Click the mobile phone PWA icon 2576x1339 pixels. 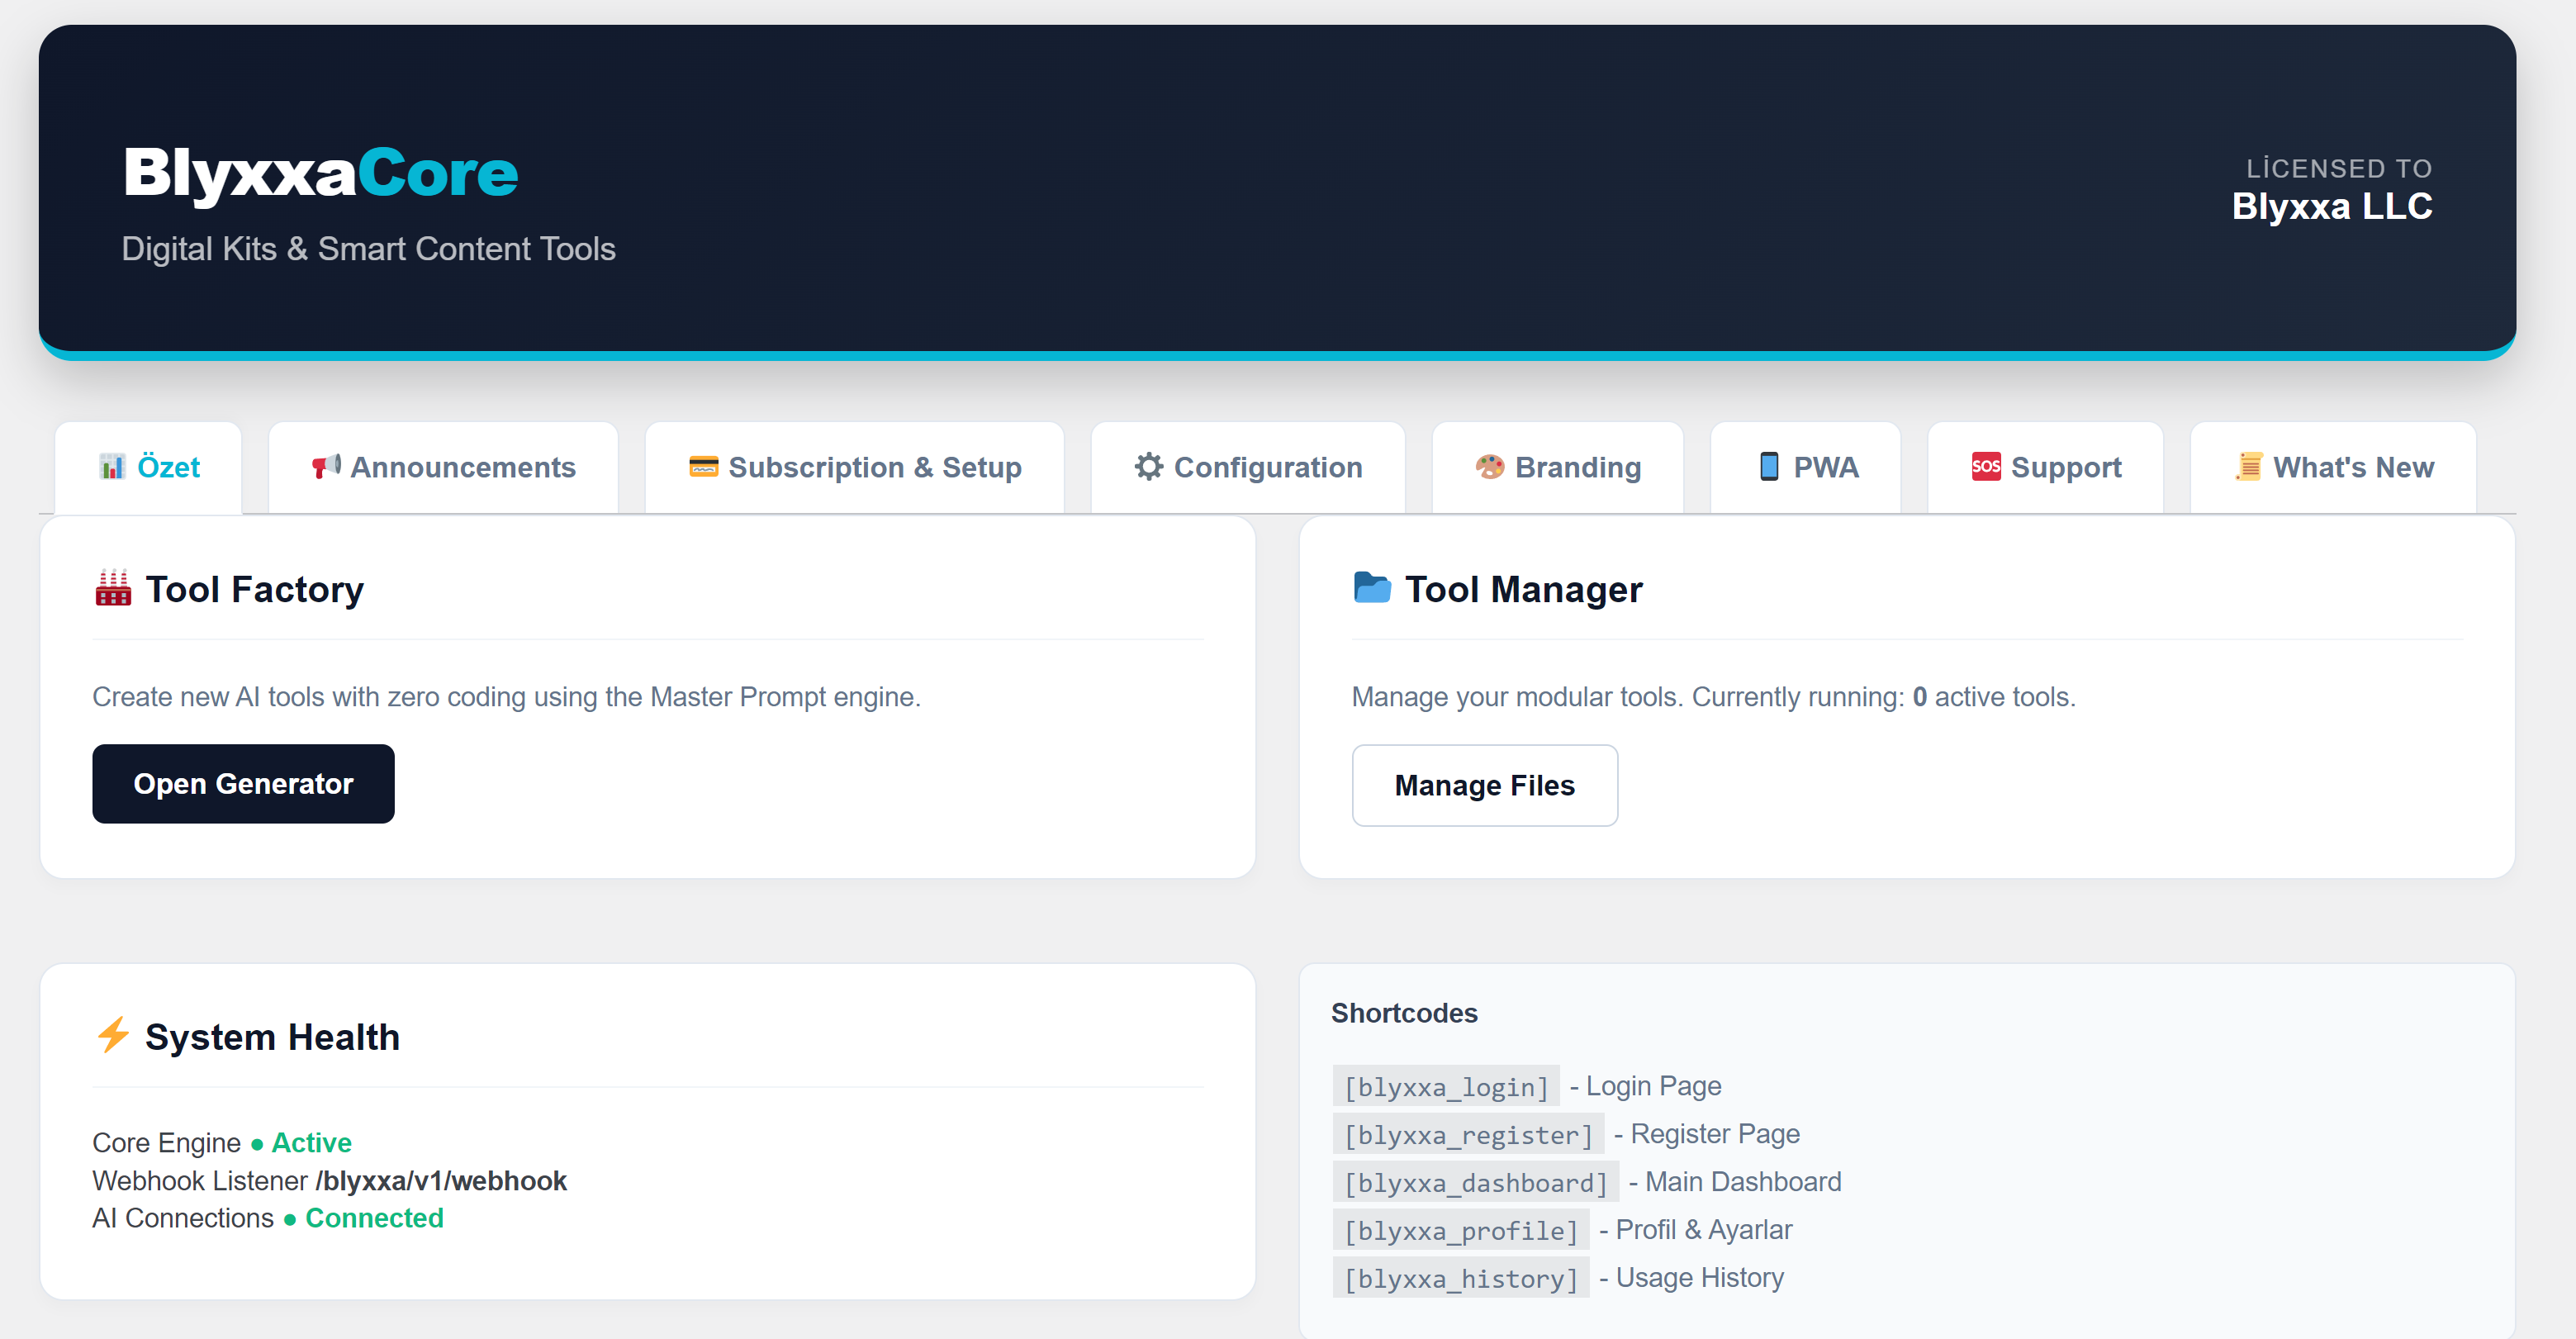click(1768, 466)
